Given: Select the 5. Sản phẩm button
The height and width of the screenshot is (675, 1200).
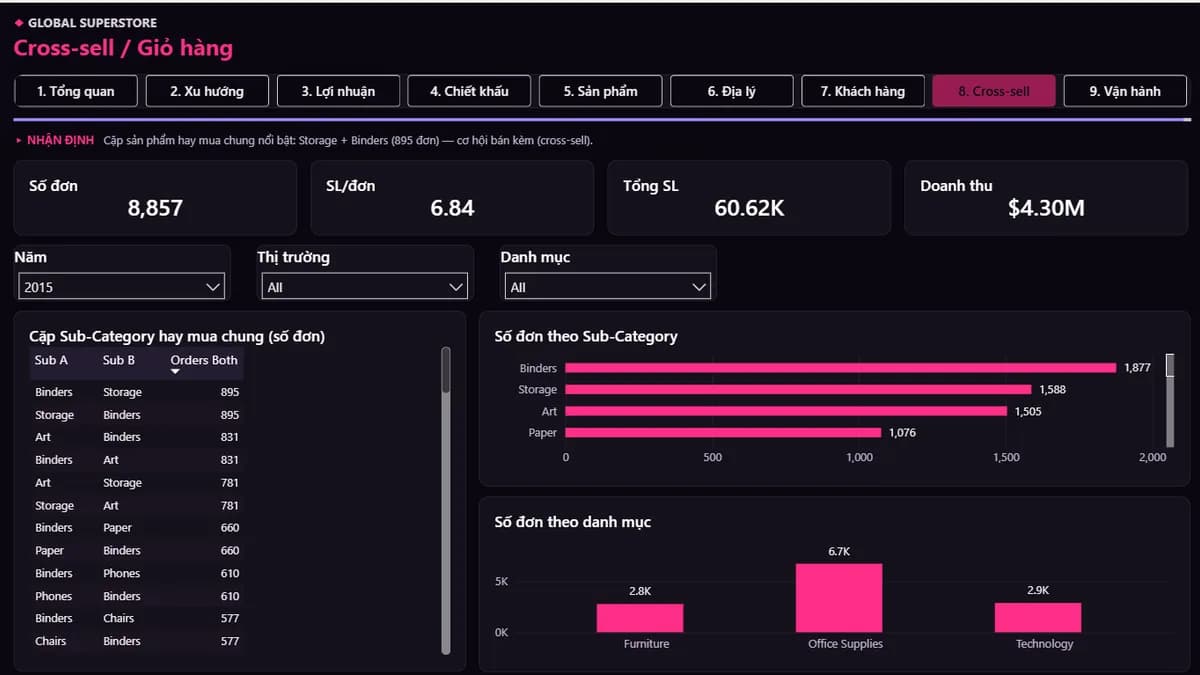Looking at the screenshot, I should (600, 91).
